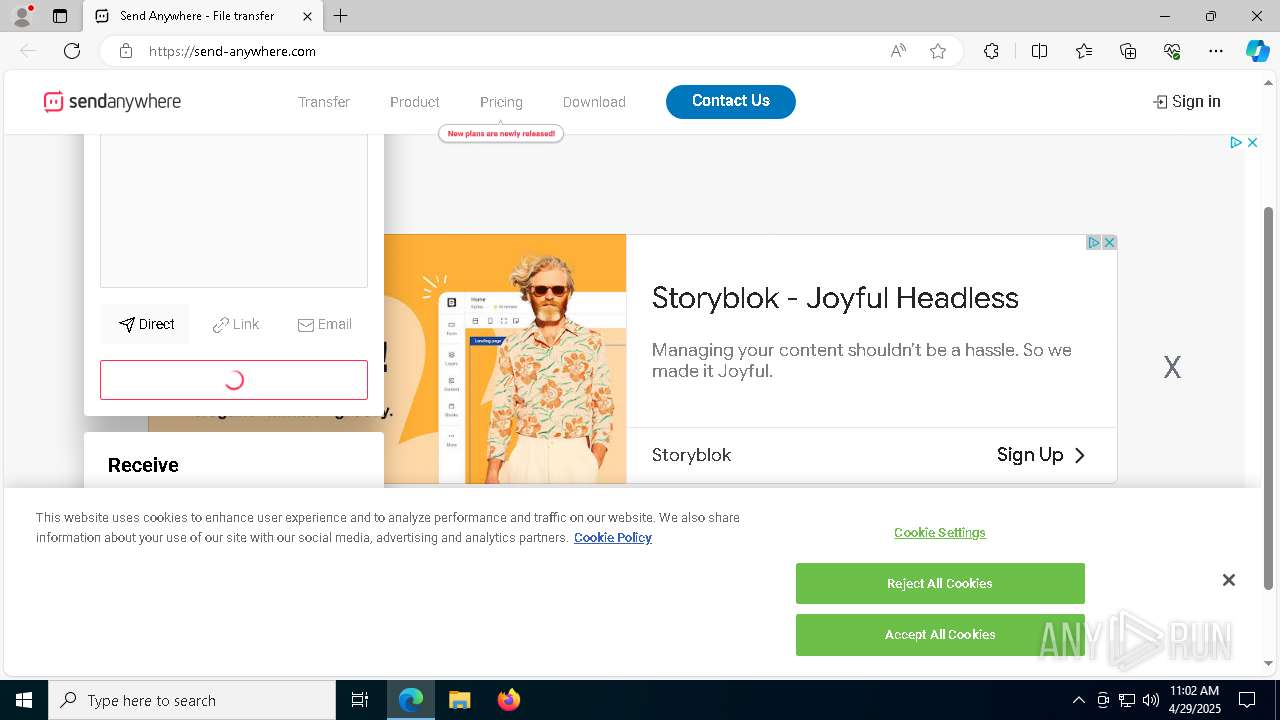Select the Link transfer tab
The width and height of the screenshot is (1280, 720).
(x=236, y=324)
